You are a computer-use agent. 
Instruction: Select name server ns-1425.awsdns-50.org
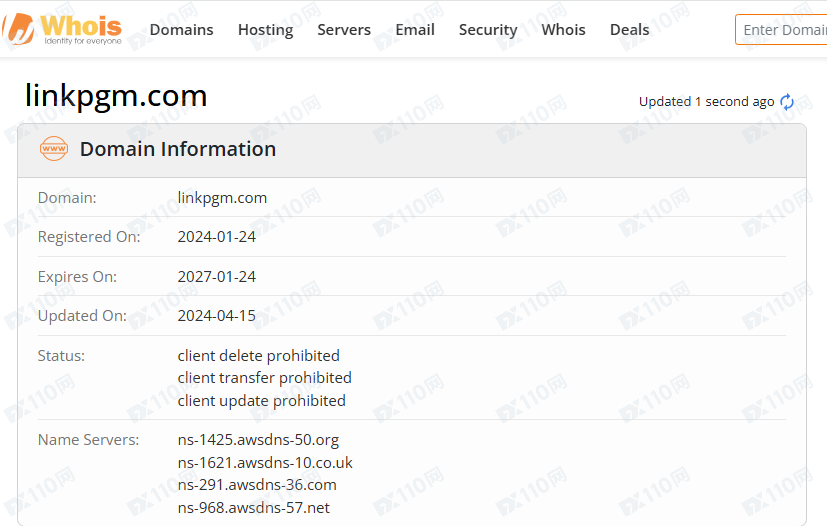tap(258, 440)
